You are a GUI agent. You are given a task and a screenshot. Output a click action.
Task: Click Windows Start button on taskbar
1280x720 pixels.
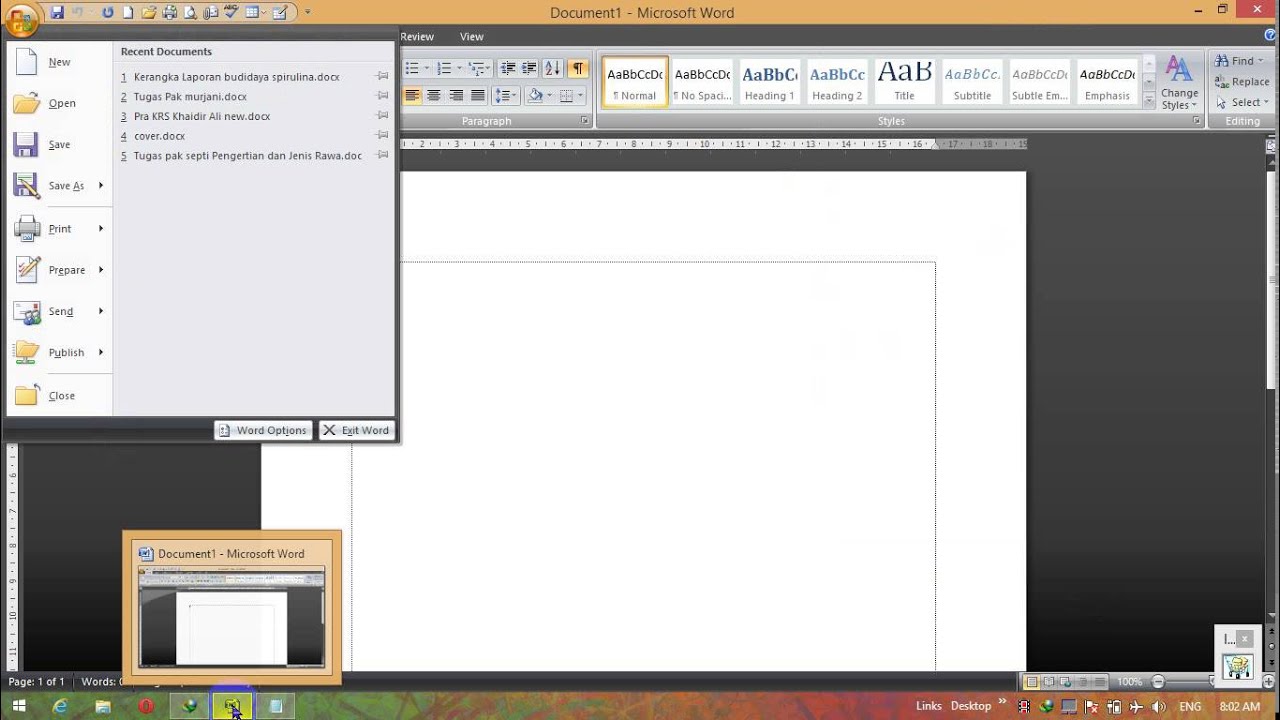tap(19, 706)
